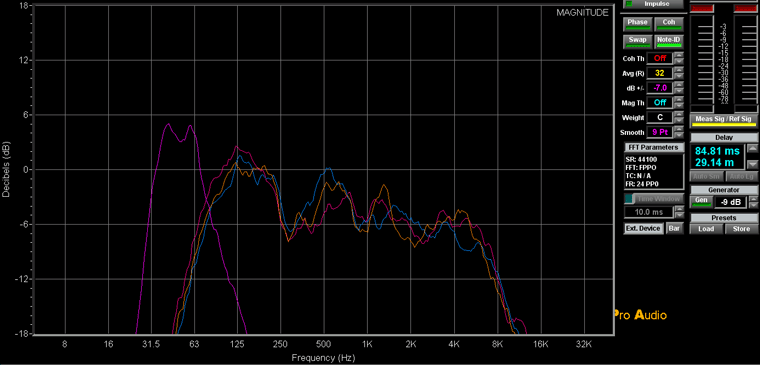Toggle the Coh coherence button

668,24
